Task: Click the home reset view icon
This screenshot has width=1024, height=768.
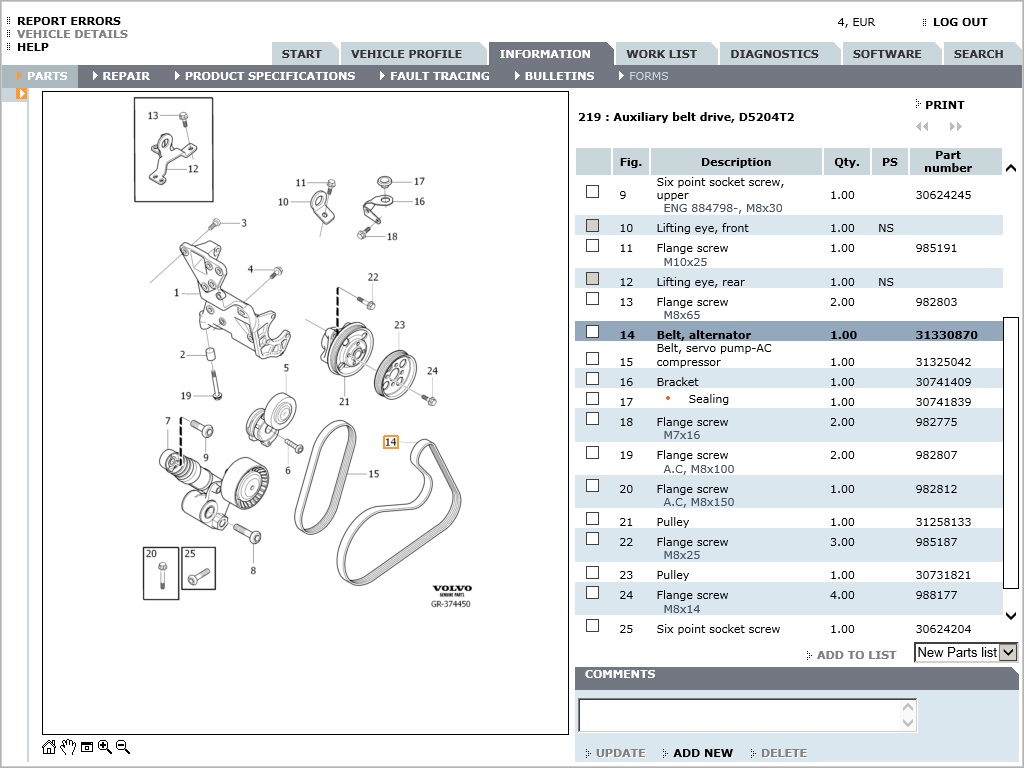Action: point(49,747)
